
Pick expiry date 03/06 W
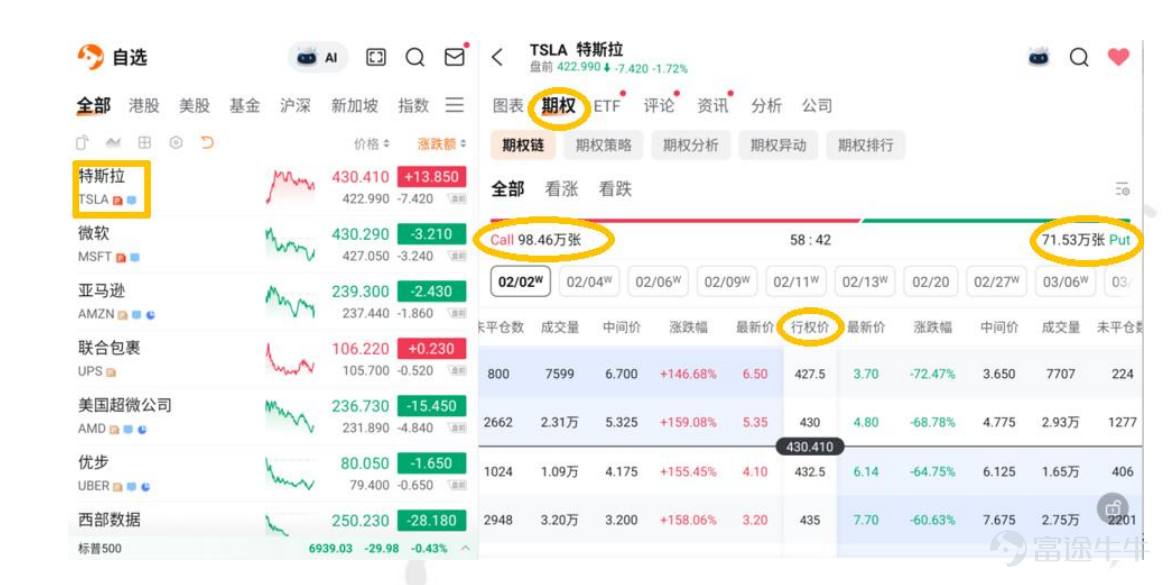click(x=1065, y=282)
